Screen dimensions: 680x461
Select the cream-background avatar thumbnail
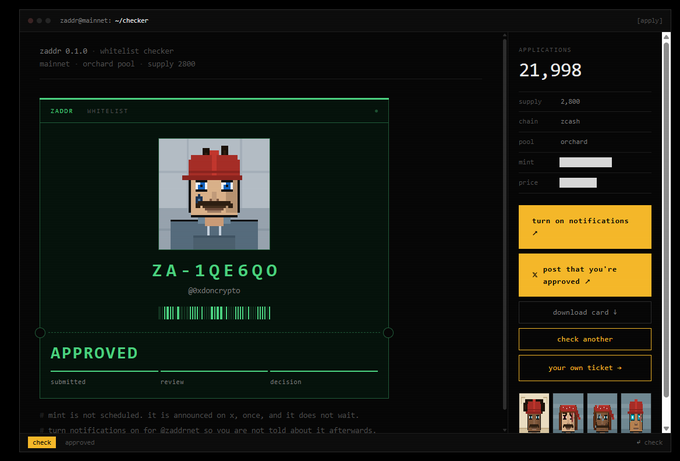tap(534, 413)
